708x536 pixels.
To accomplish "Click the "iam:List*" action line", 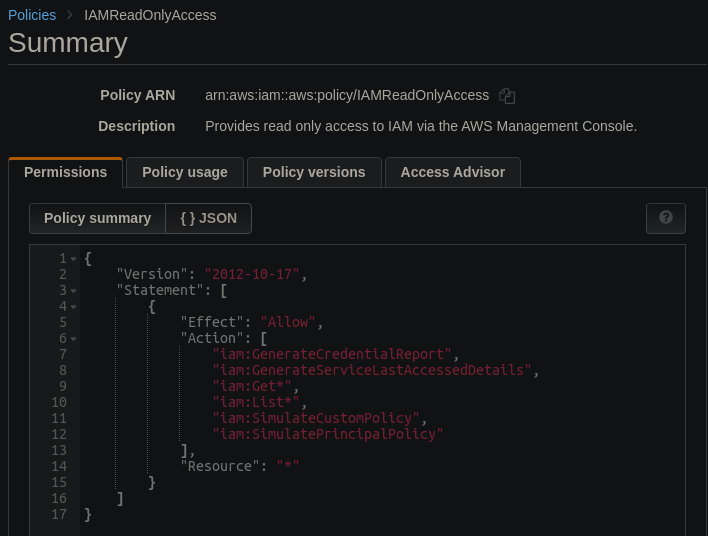I will 256,402.
